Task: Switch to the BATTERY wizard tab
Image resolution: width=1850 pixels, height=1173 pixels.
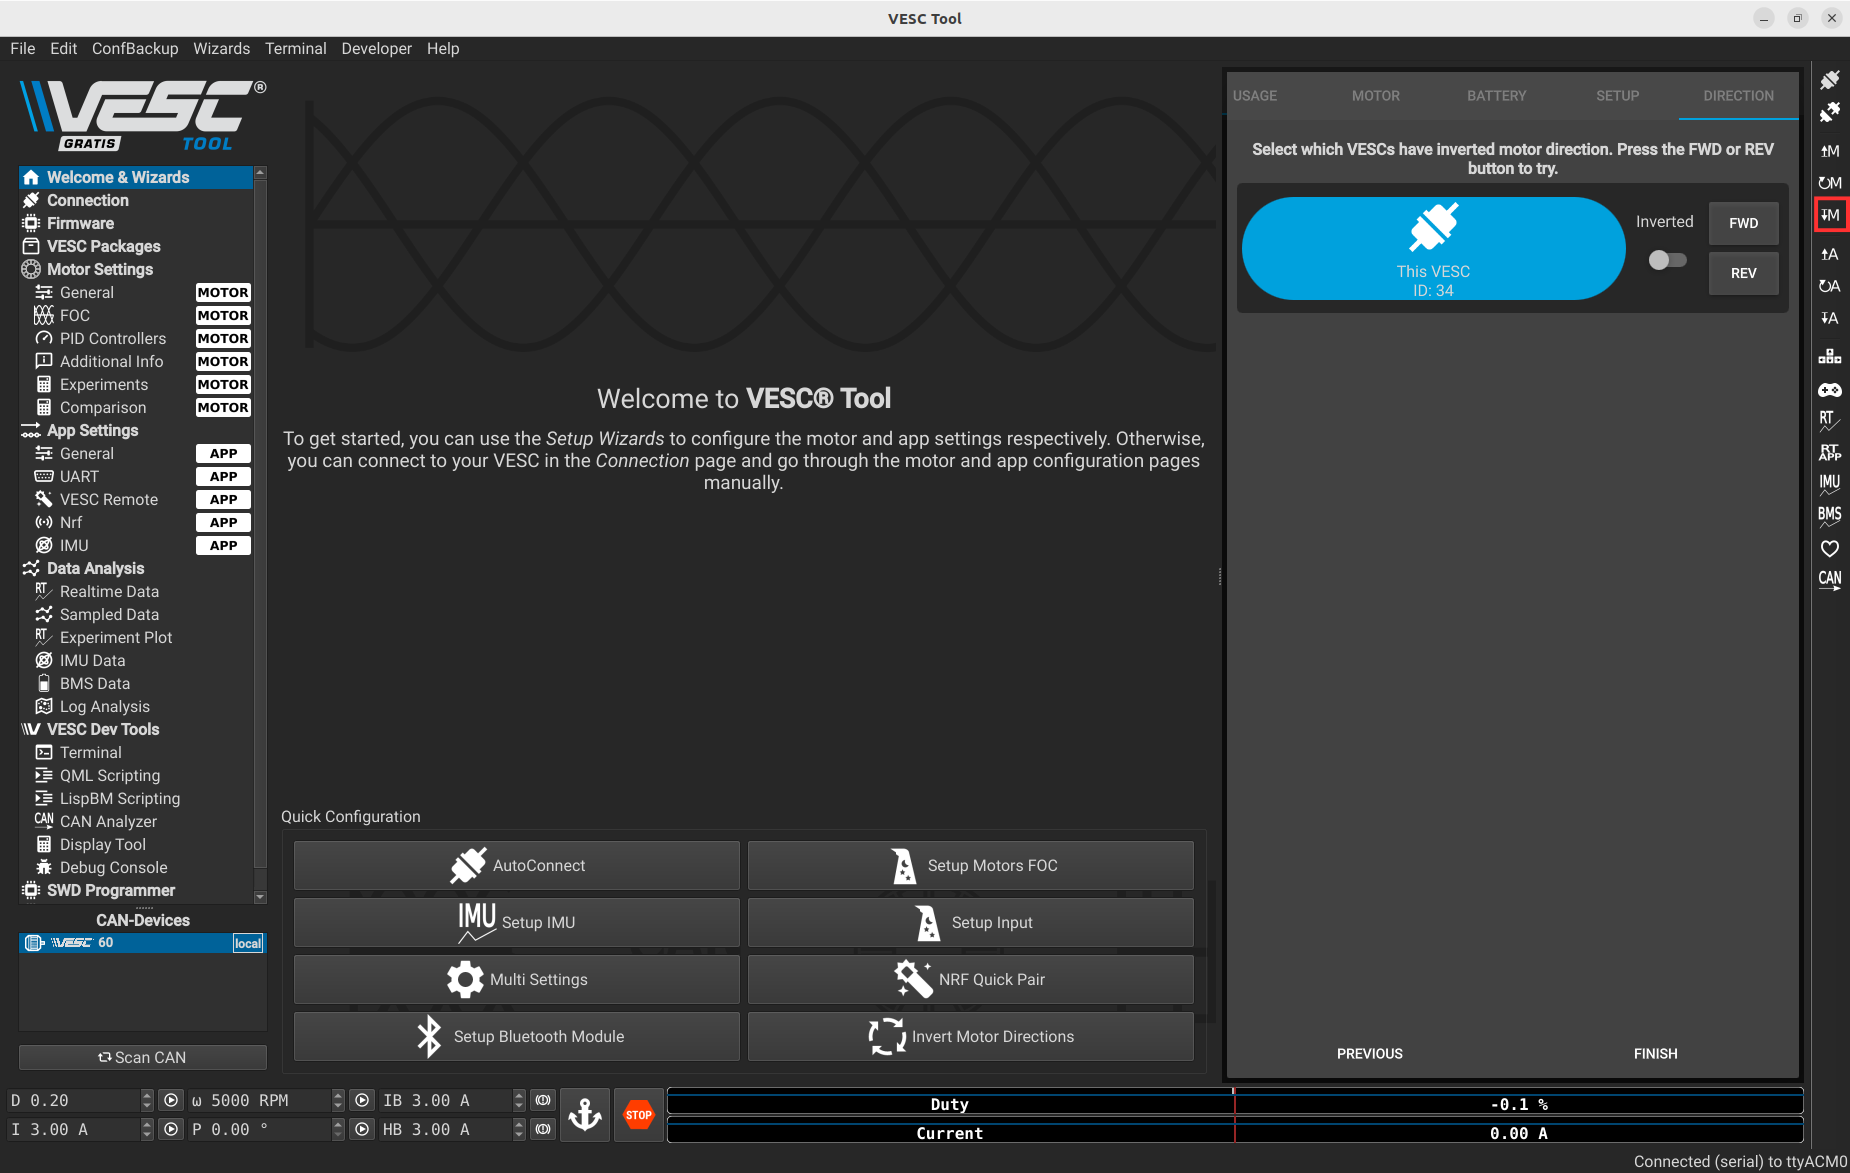Action: pyautogui.click(x=1497, y=96)
